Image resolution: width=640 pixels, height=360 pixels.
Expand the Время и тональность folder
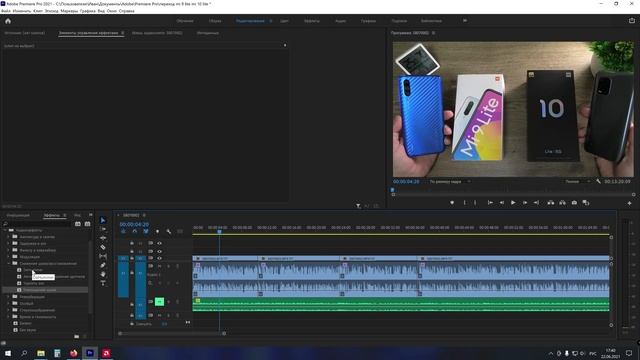(8, 317)
